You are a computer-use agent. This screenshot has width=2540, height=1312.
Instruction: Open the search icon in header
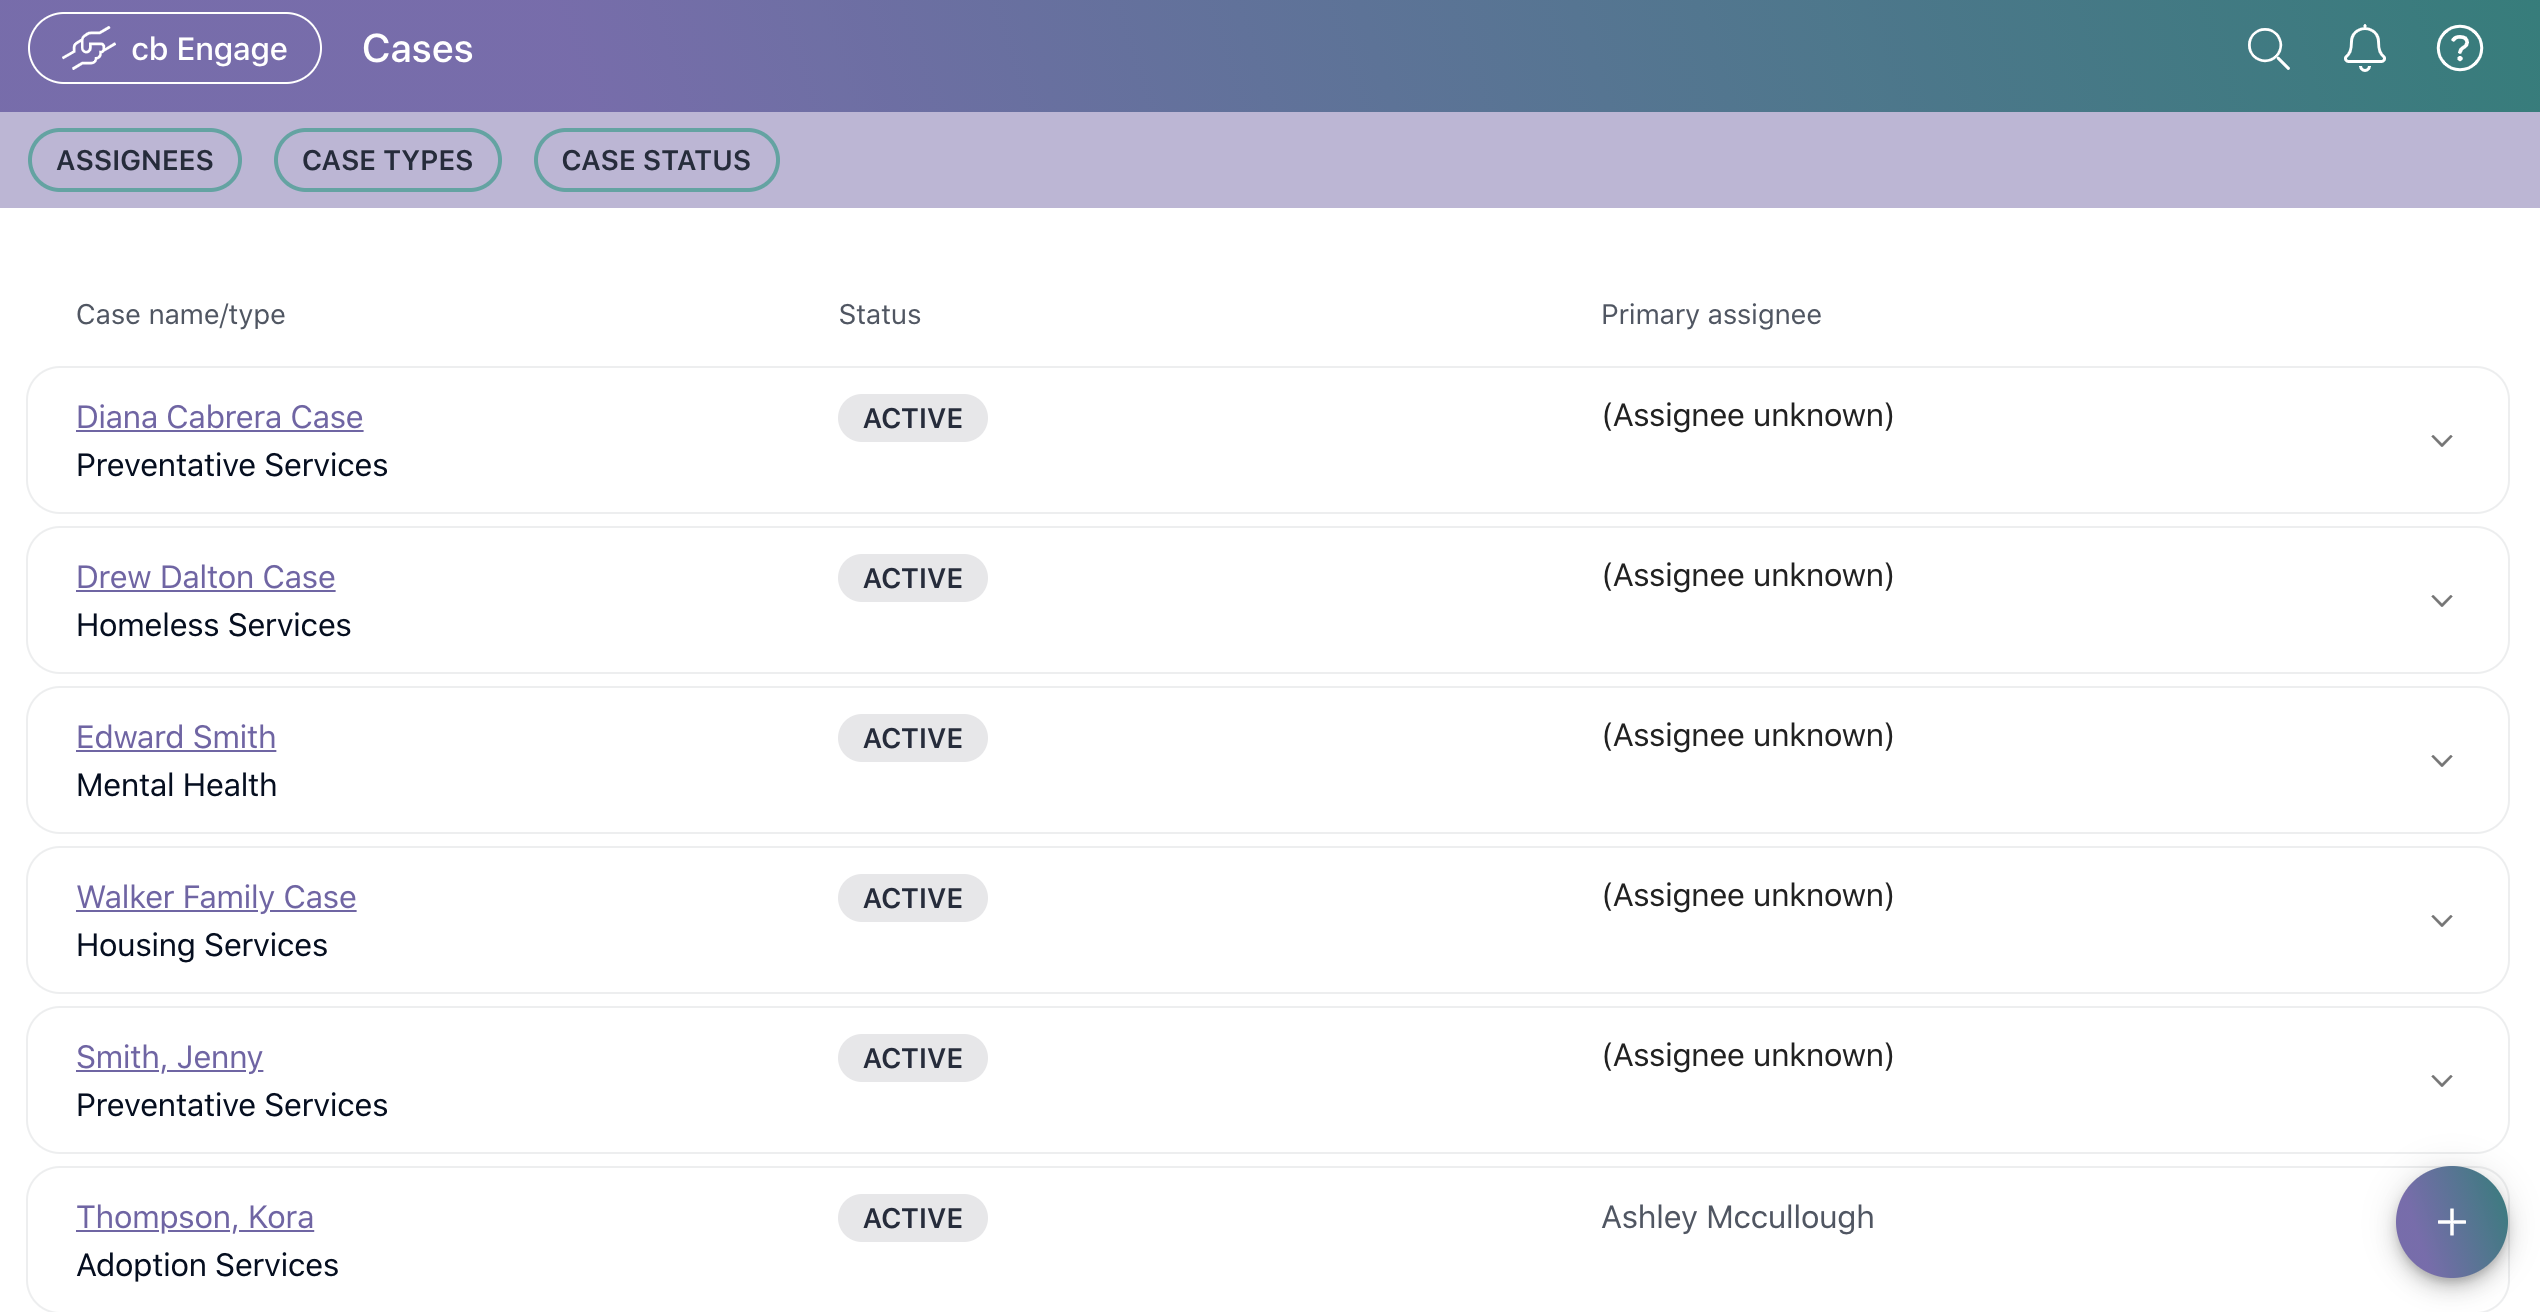pos(2268,48)
